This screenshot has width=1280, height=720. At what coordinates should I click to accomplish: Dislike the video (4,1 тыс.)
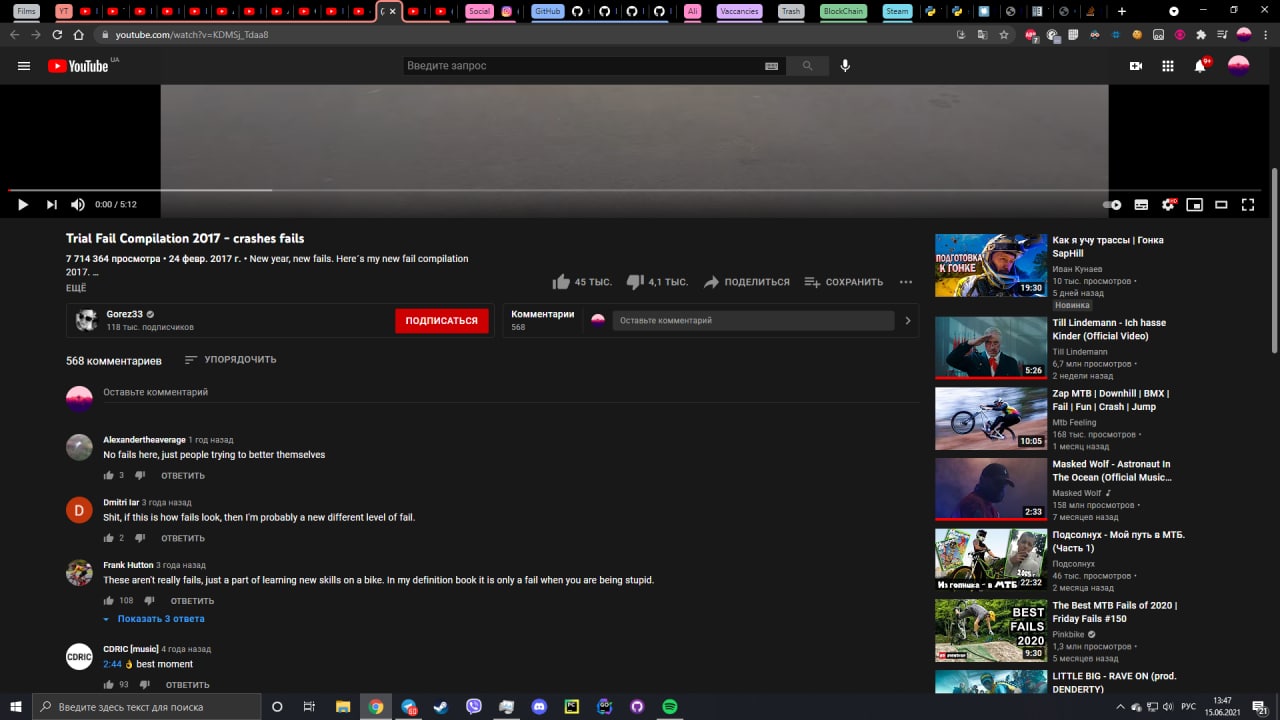[657, 282]
